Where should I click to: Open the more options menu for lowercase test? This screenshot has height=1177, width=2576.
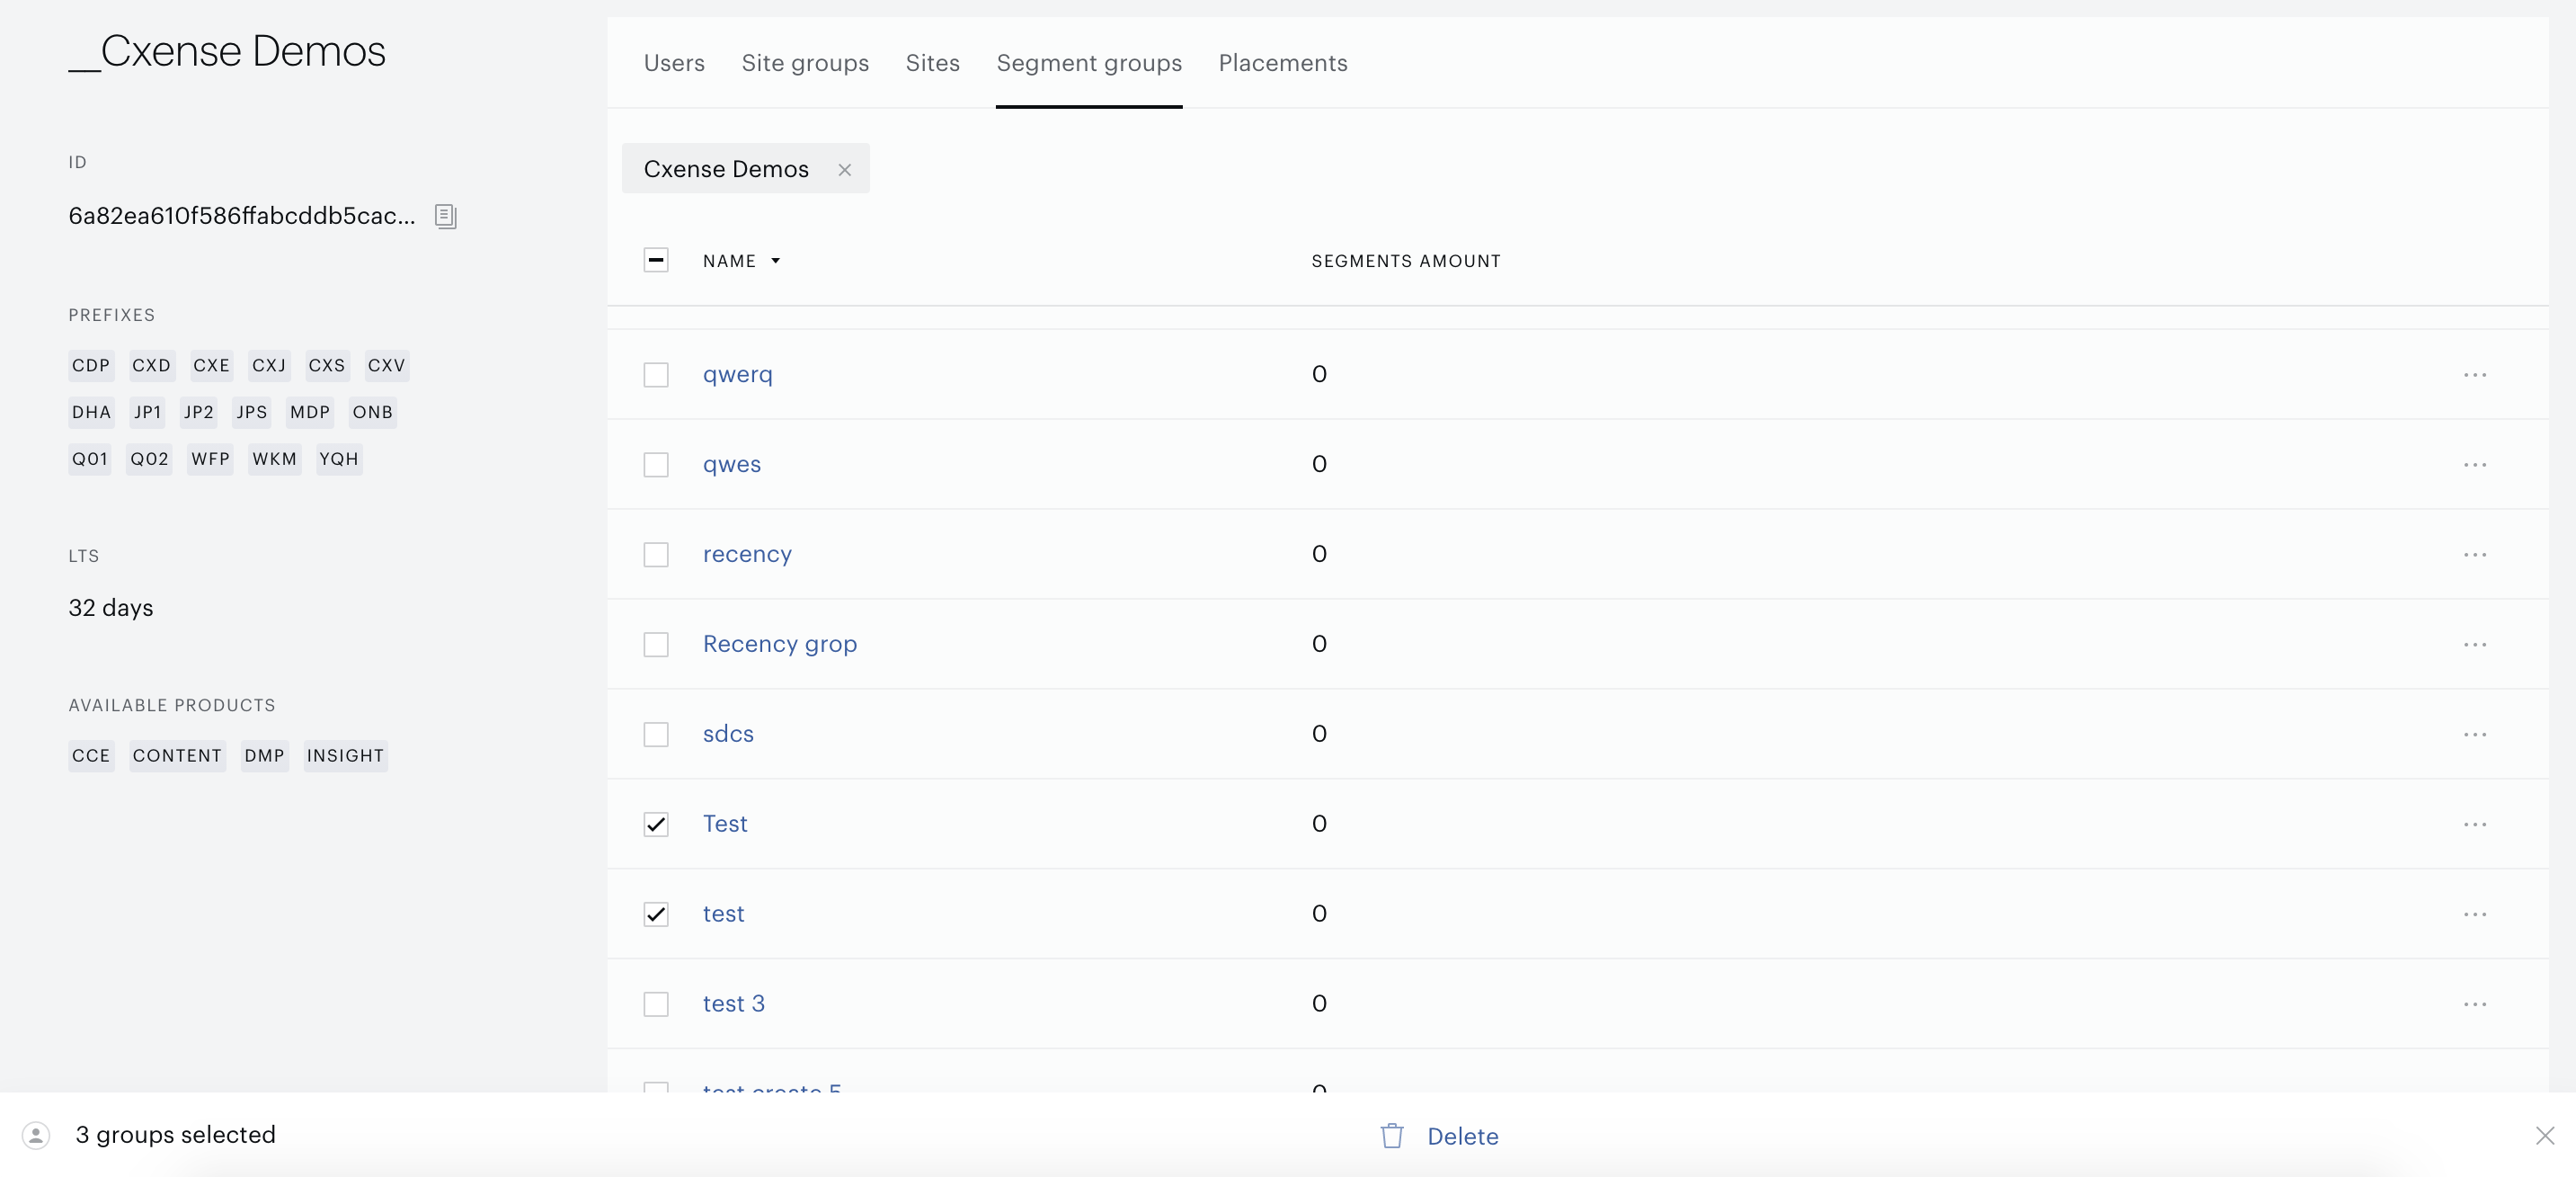[2475, 915]
